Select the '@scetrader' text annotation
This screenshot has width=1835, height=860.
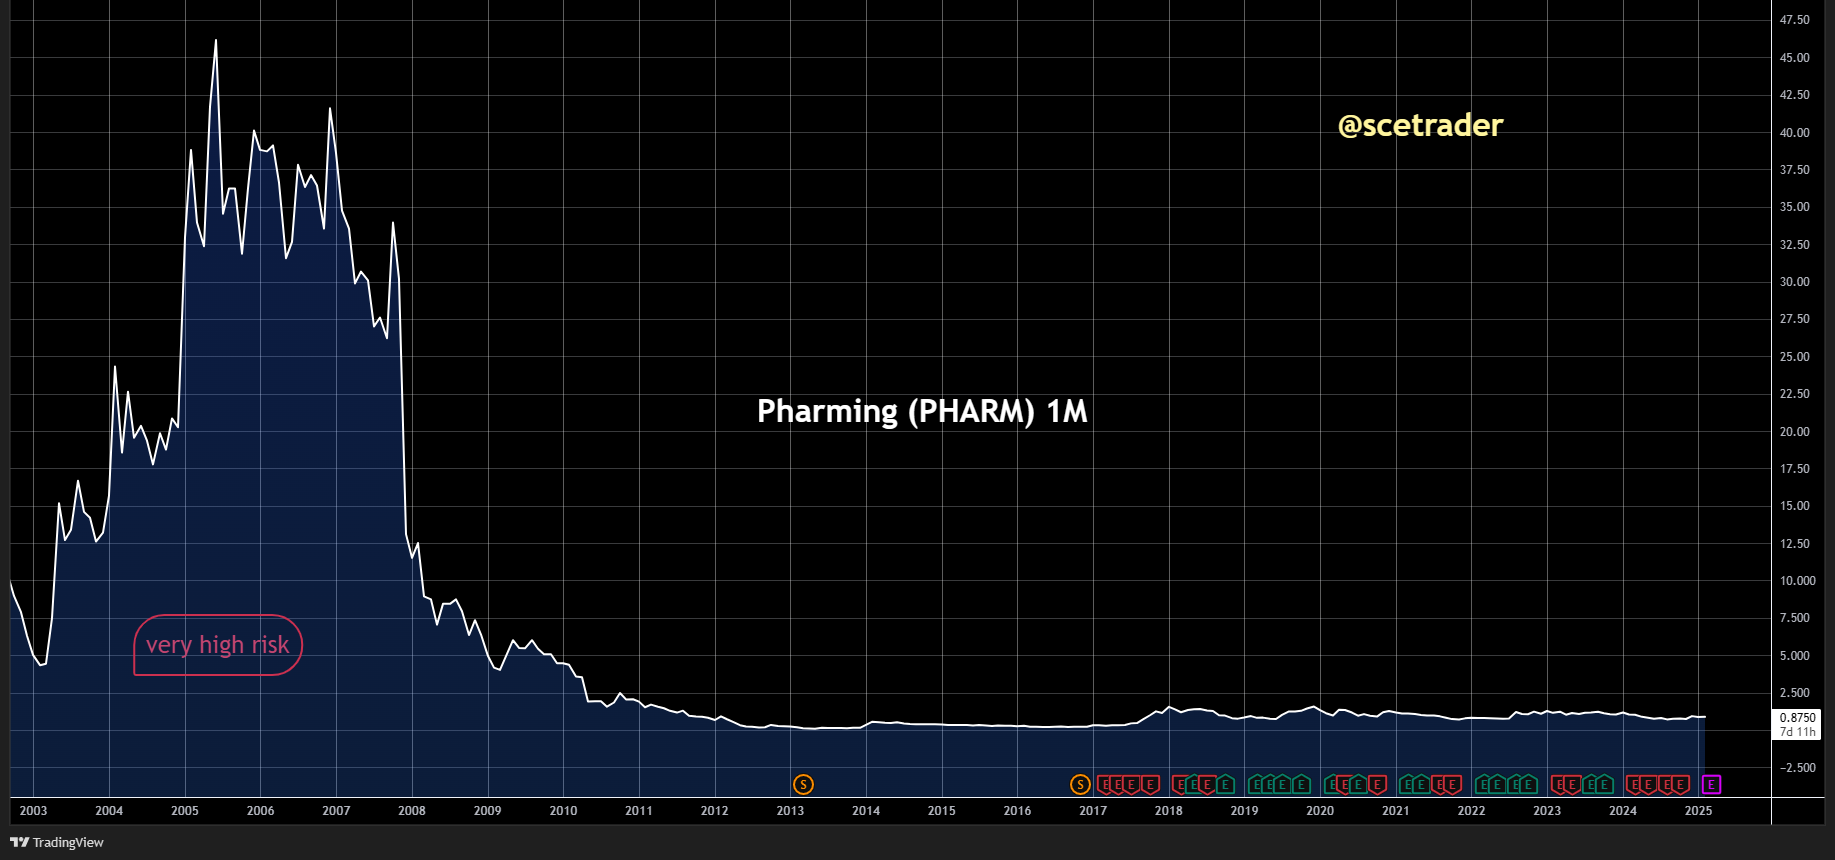click(x=1420, y=125)
